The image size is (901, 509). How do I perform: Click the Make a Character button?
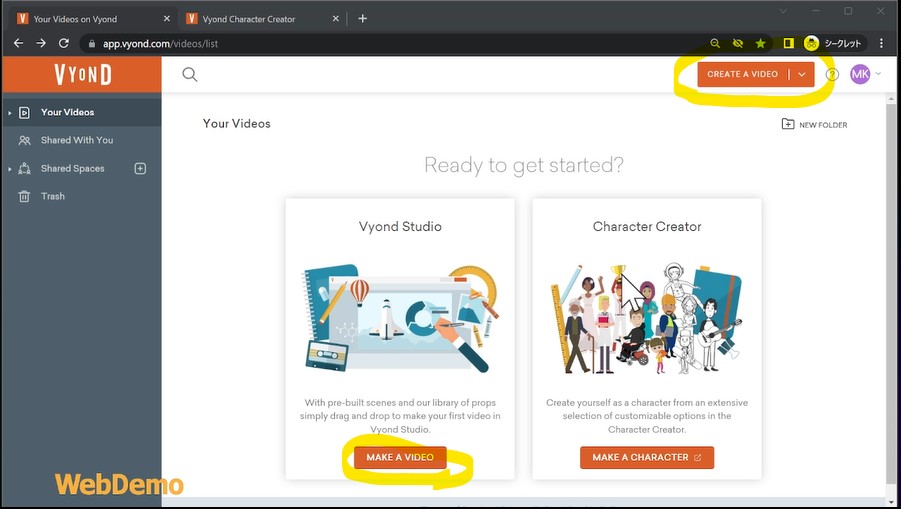[x=647, y=457]
